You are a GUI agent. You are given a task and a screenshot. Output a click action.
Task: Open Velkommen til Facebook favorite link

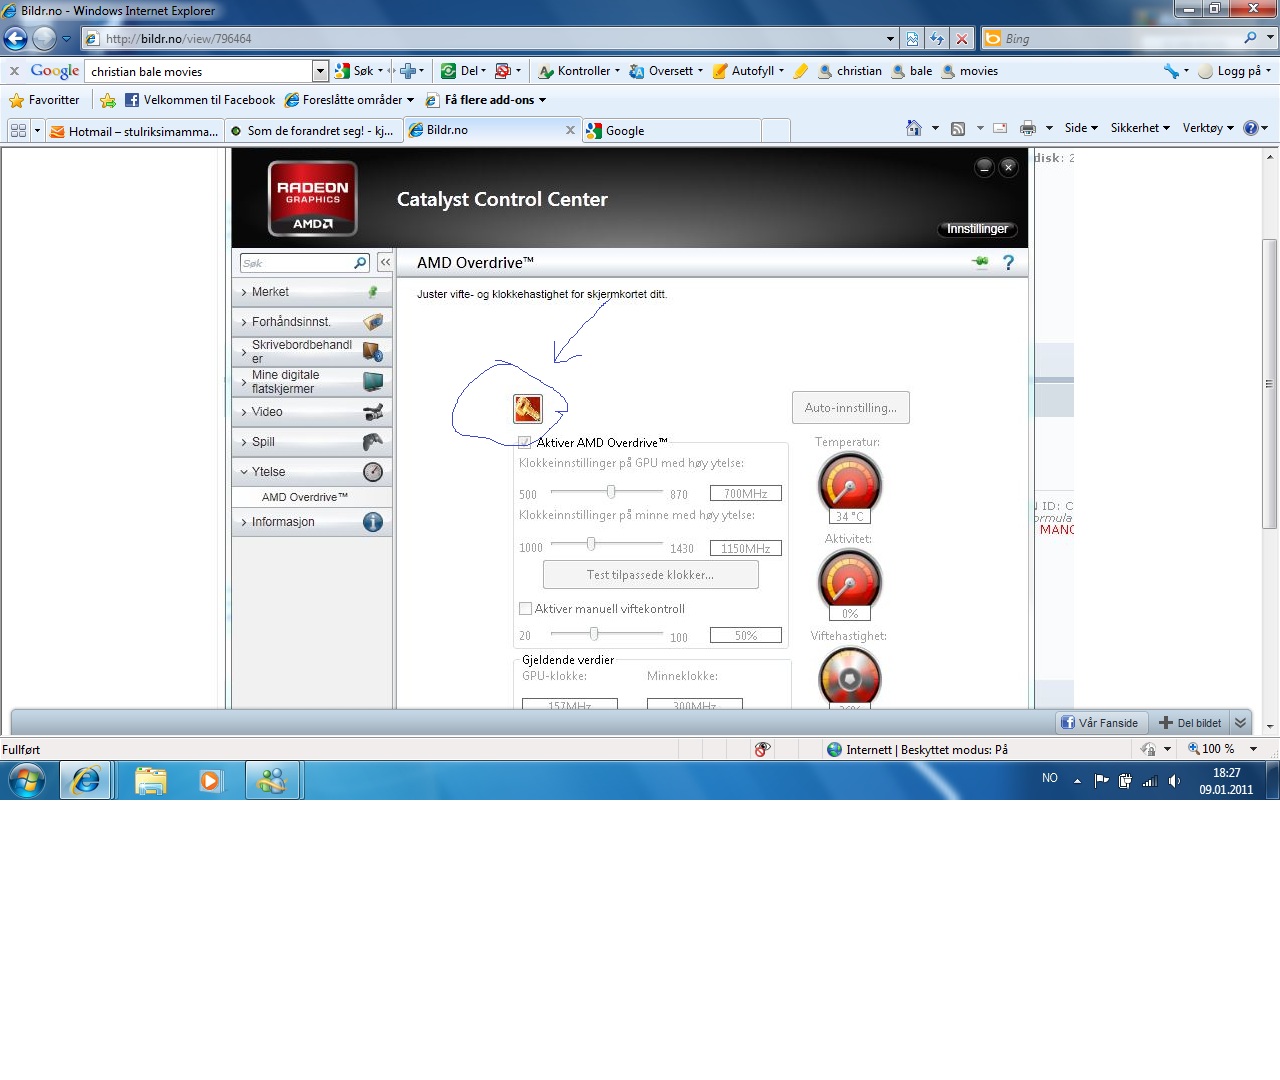[x=200, y=100]
